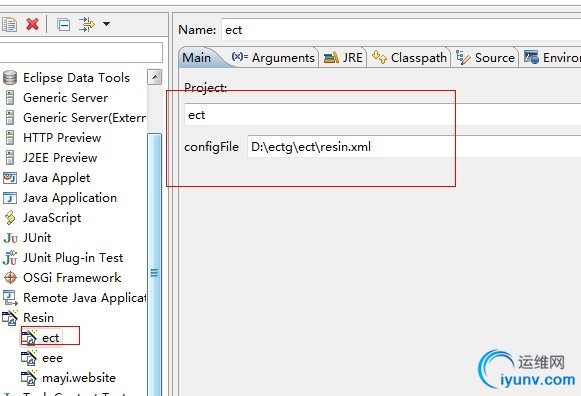This screenshot has width=581, height=396.
Task: Click the Resin group icon
Action: point(10,318)
